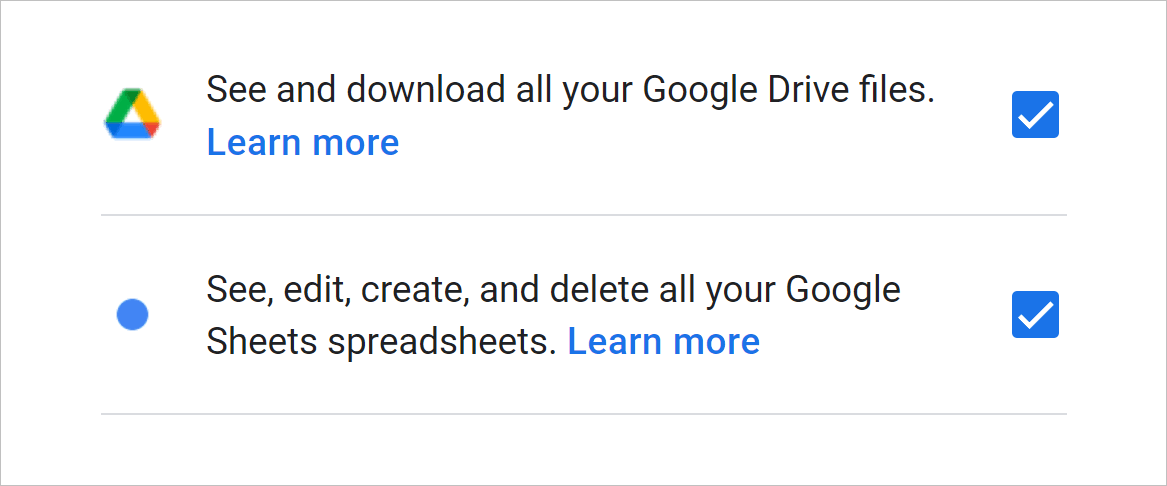This screenshot has height=486, width=1167.
Task: Toggle the checkbox beside the Sheets permission
Action: click(1035, 315)
